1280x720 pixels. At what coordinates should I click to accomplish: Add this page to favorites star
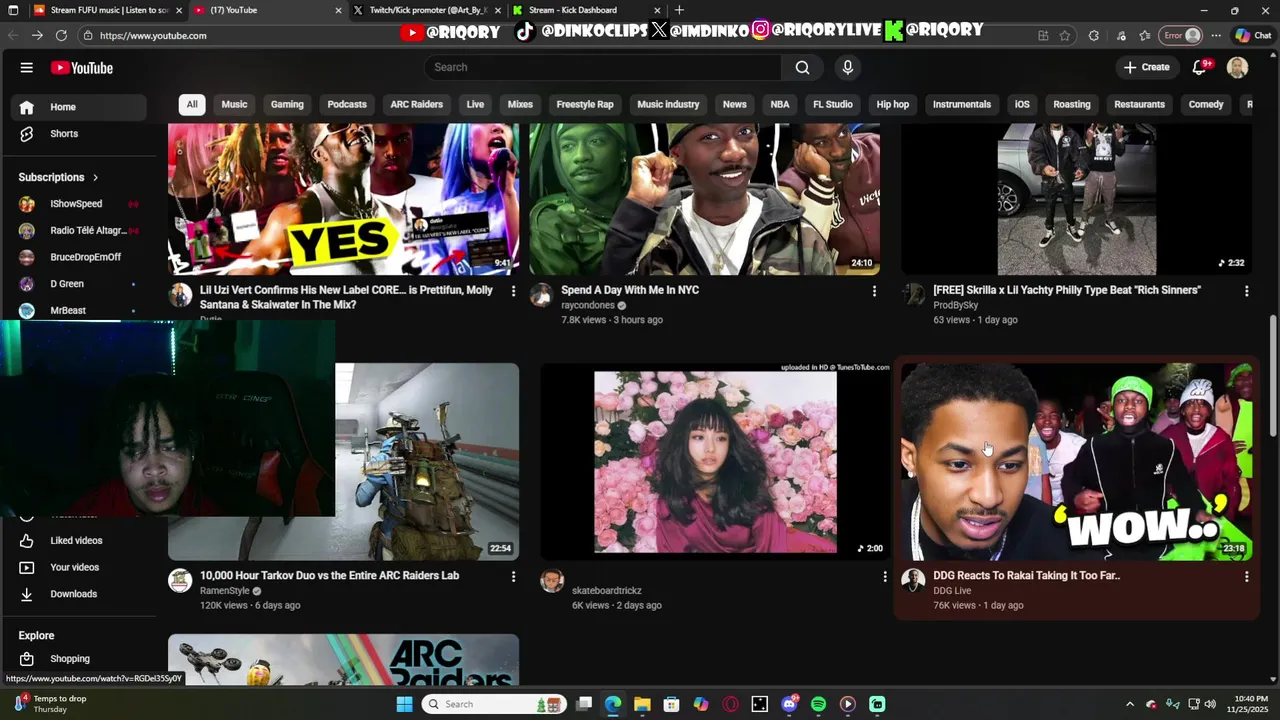click(x=1065, y=35)
